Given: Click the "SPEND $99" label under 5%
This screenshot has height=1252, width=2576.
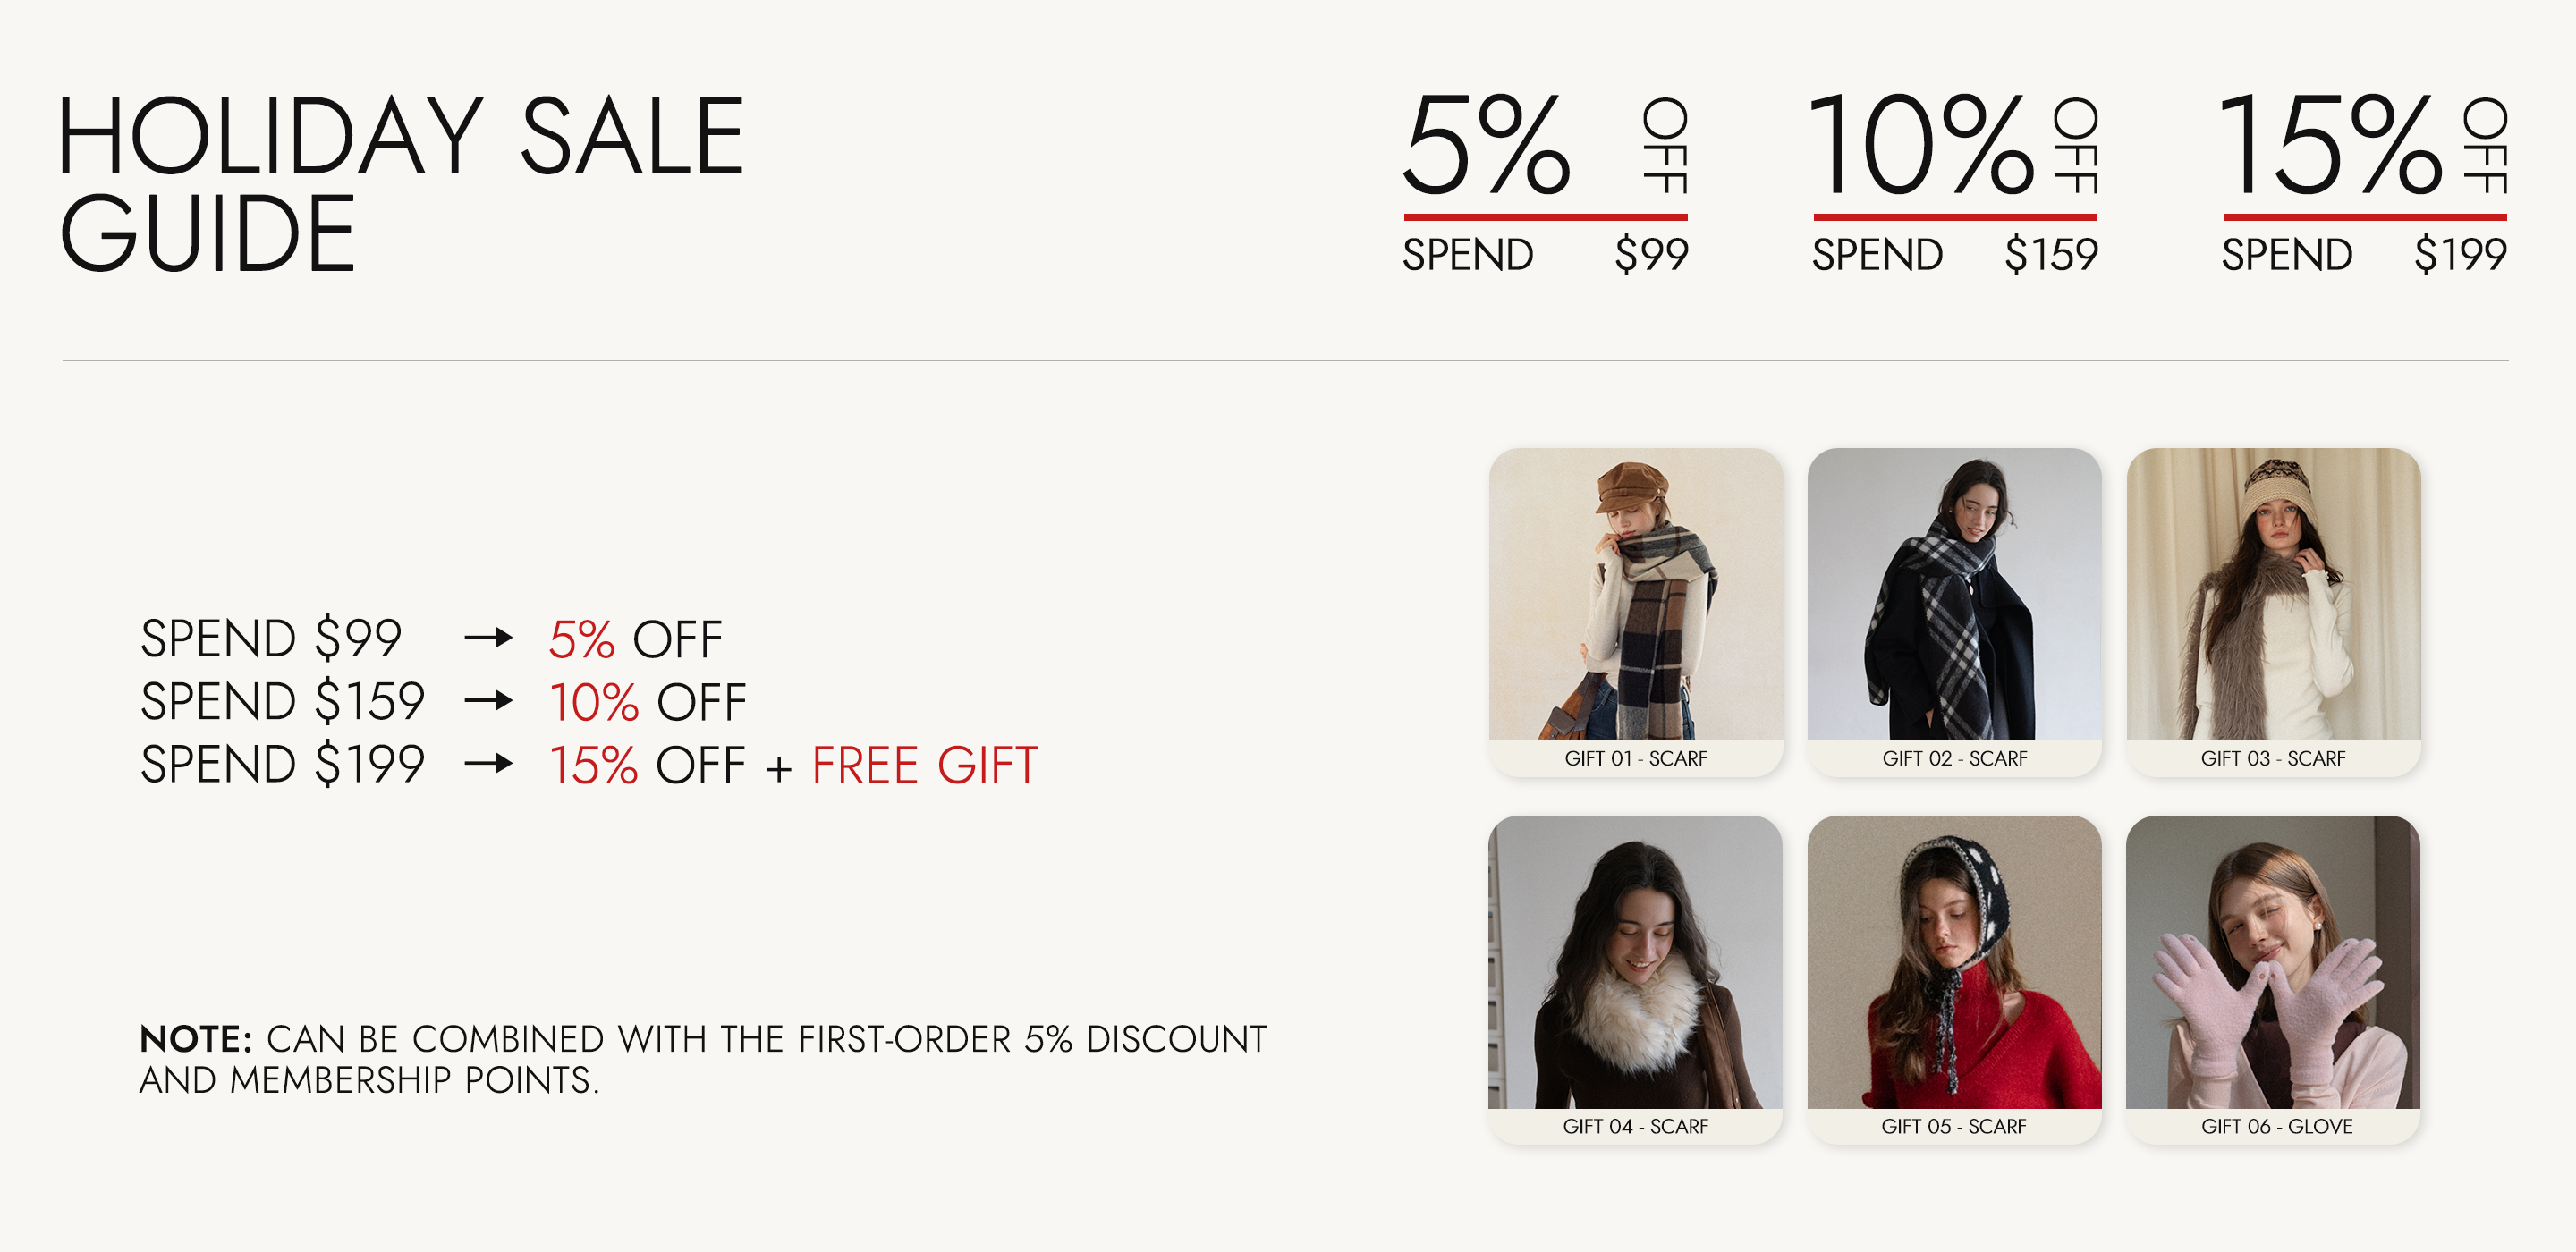Looking at the screenshot, I should (1544, 254).
